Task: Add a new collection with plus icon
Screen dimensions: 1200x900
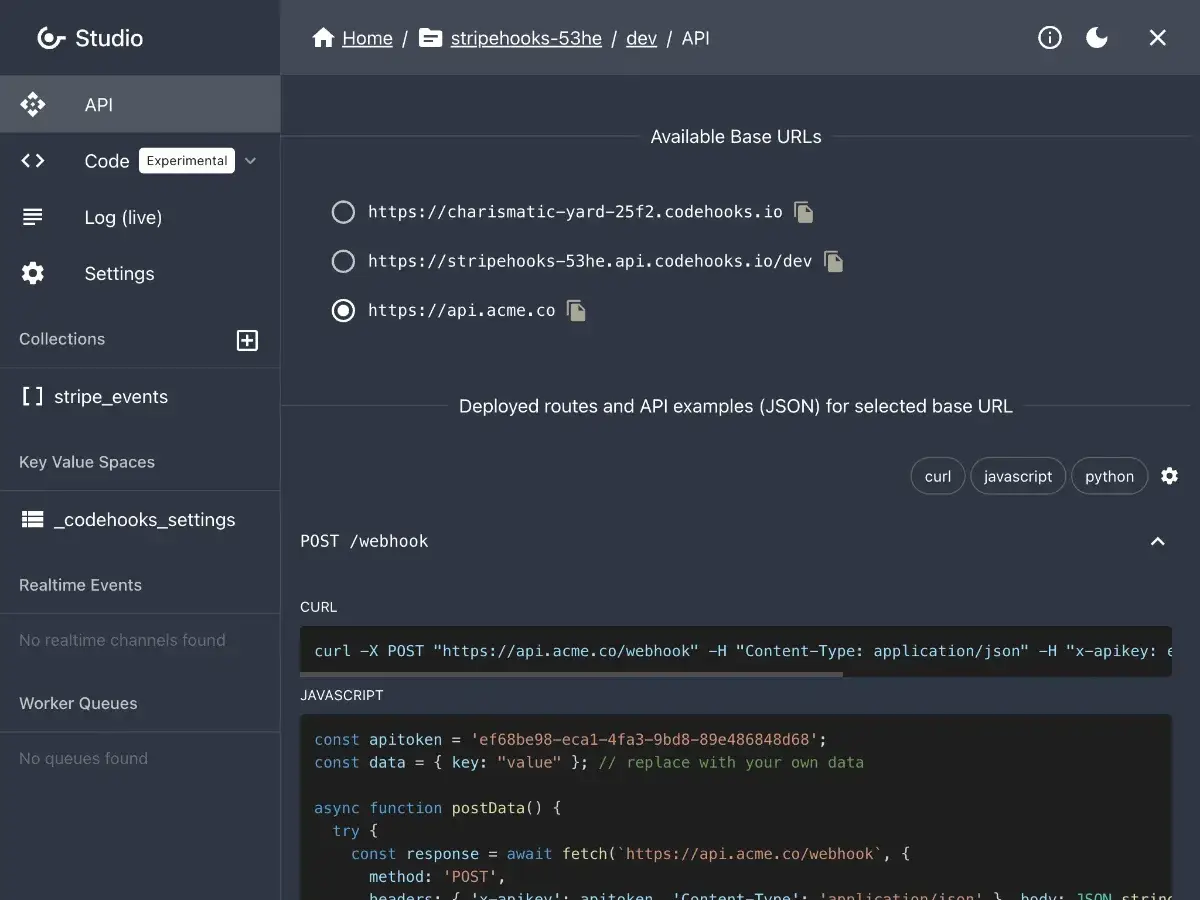Action: coord(247,340)
